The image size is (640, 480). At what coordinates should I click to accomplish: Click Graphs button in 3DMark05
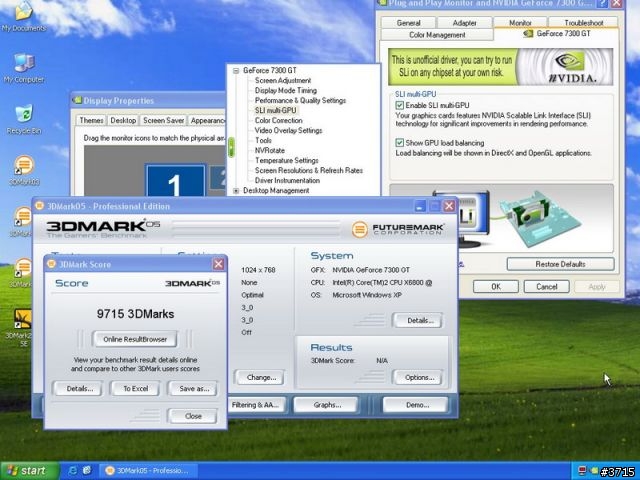327,405
